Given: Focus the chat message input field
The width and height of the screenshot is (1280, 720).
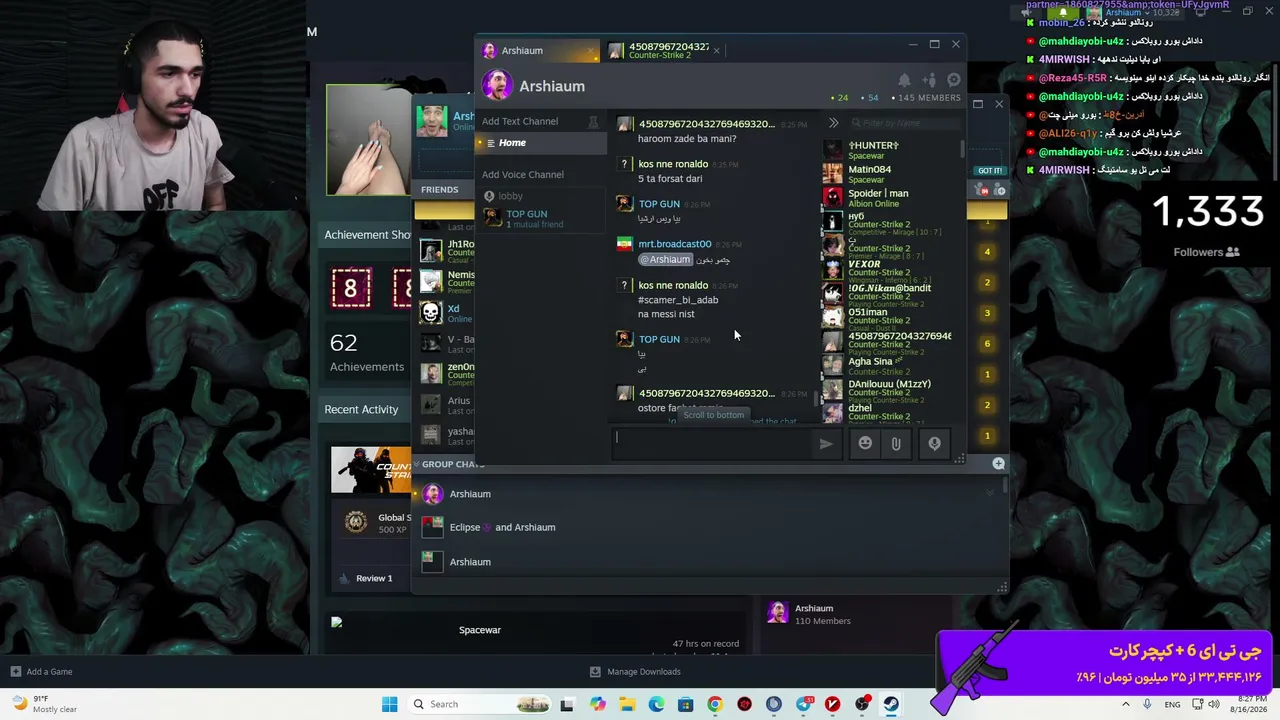Looking at the screenshot, I should pos(713,443).
